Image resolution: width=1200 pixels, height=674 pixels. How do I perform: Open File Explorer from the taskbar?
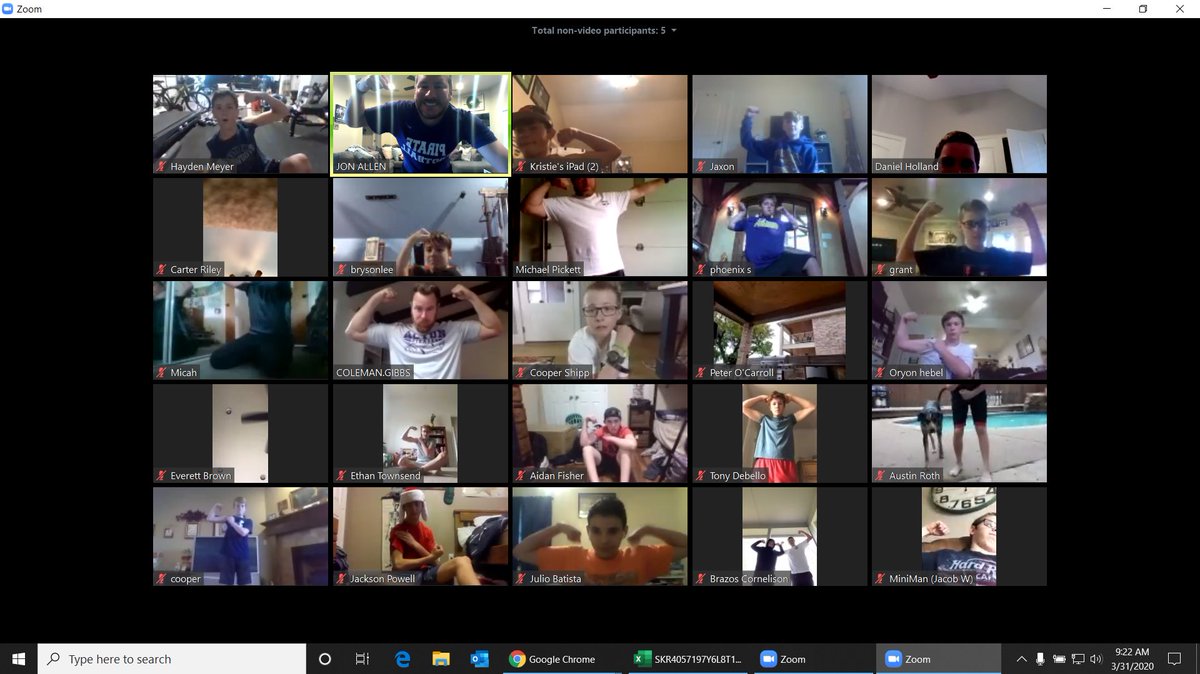click(x=441, y=659)
